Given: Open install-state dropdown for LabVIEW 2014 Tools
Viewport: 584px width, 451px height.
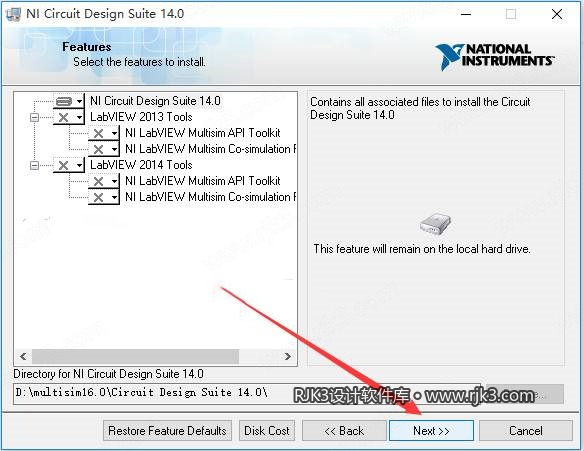Looking at the screenshot, I should click(x=69, y=165).
